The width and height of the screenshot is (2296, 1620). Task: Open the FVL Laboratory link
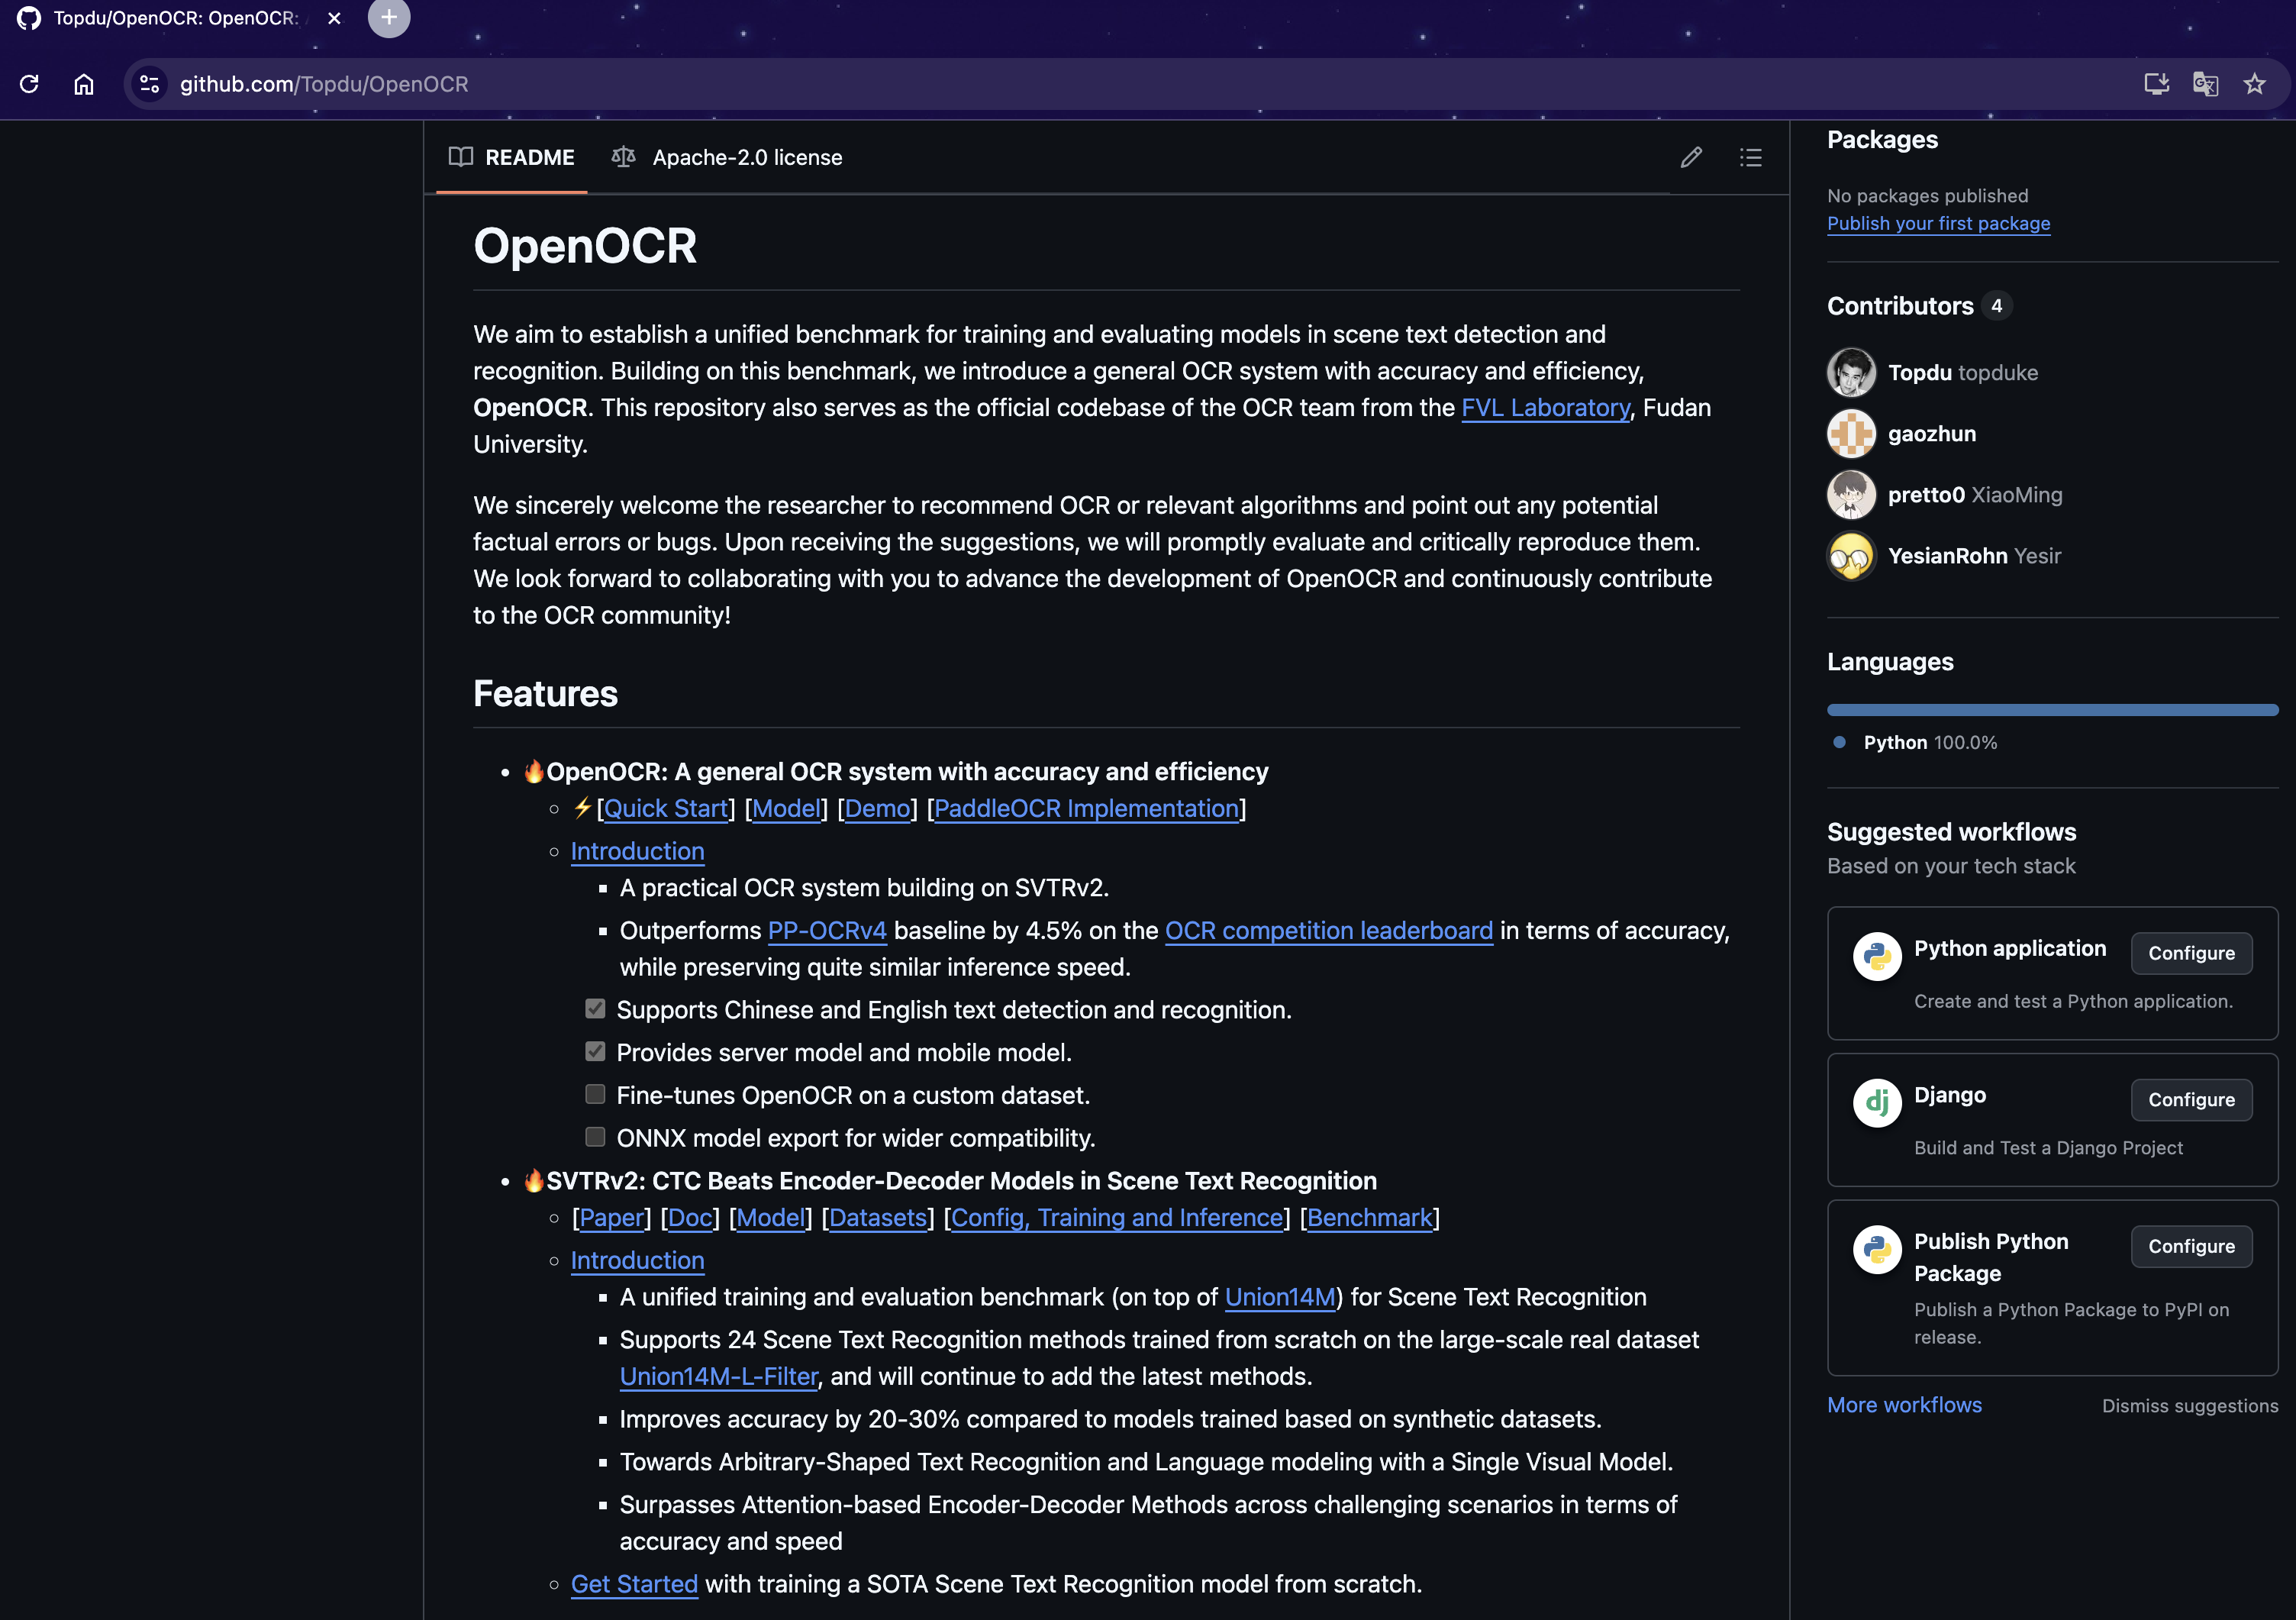pyautogui.click(x=1546, y=407)
